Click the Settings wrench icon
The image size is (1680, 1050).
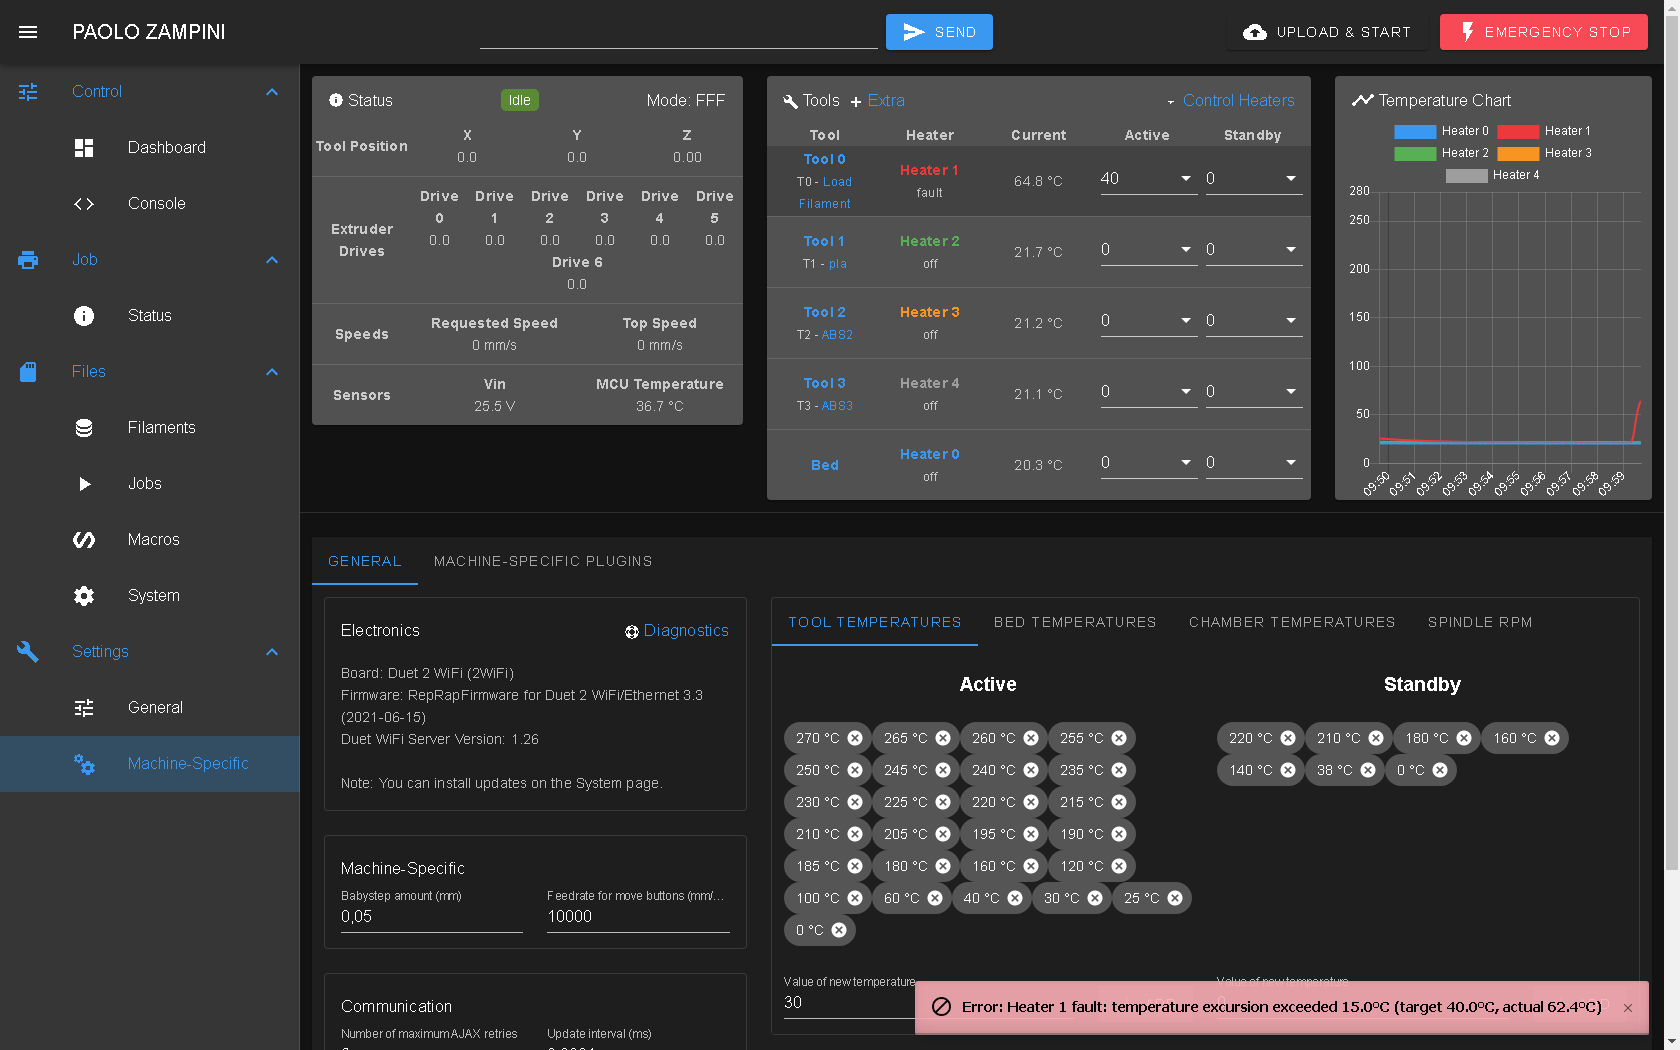[x=28, y=652]
